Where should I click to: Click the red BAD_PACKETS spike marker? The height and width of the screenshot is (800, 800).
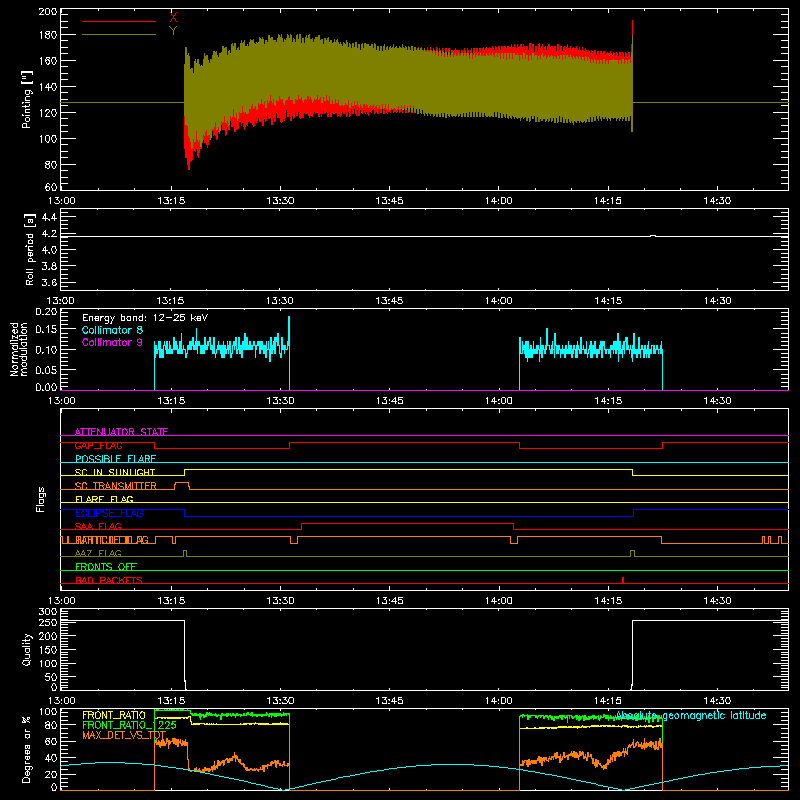[623, 580]
